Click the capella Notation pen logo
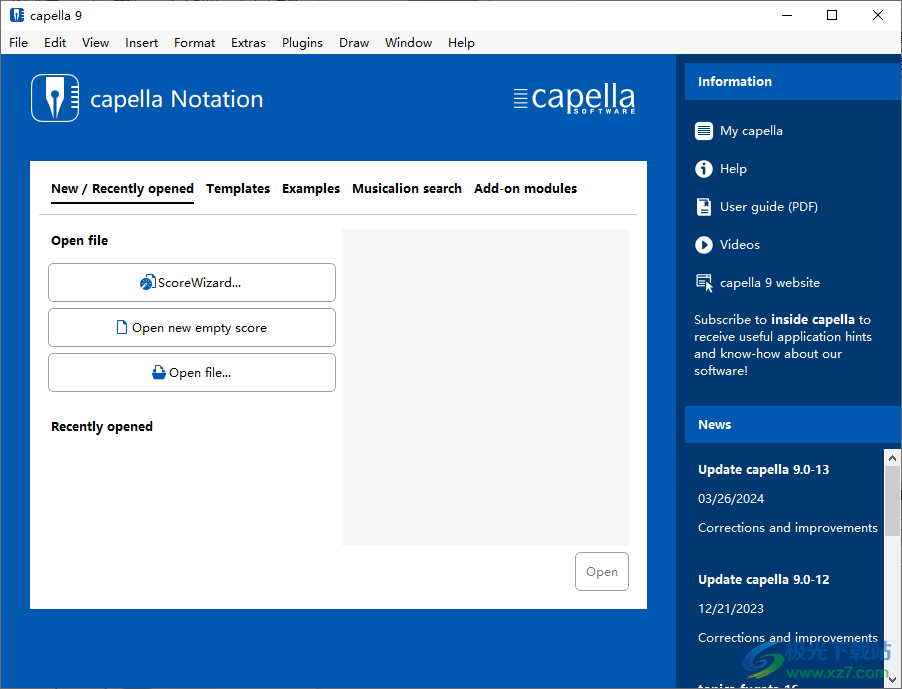Screen dimensions: 902x689 pos(55,99)
